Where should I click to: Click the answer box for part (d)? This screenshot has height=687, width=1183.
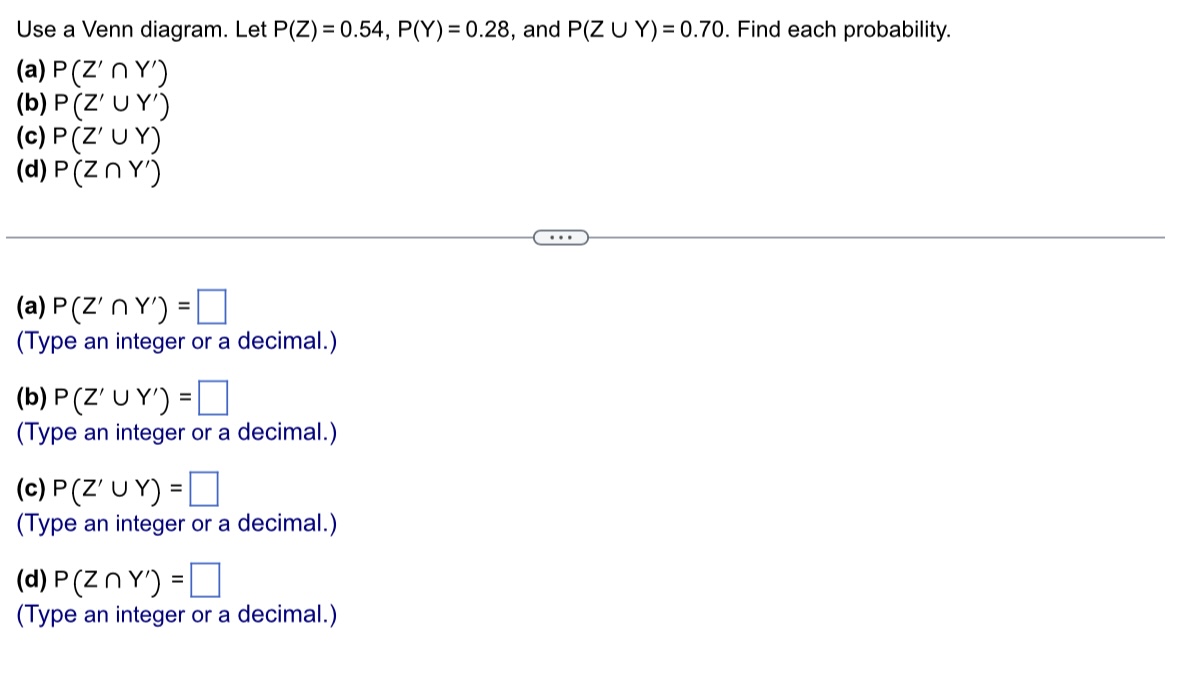point(207,578)
